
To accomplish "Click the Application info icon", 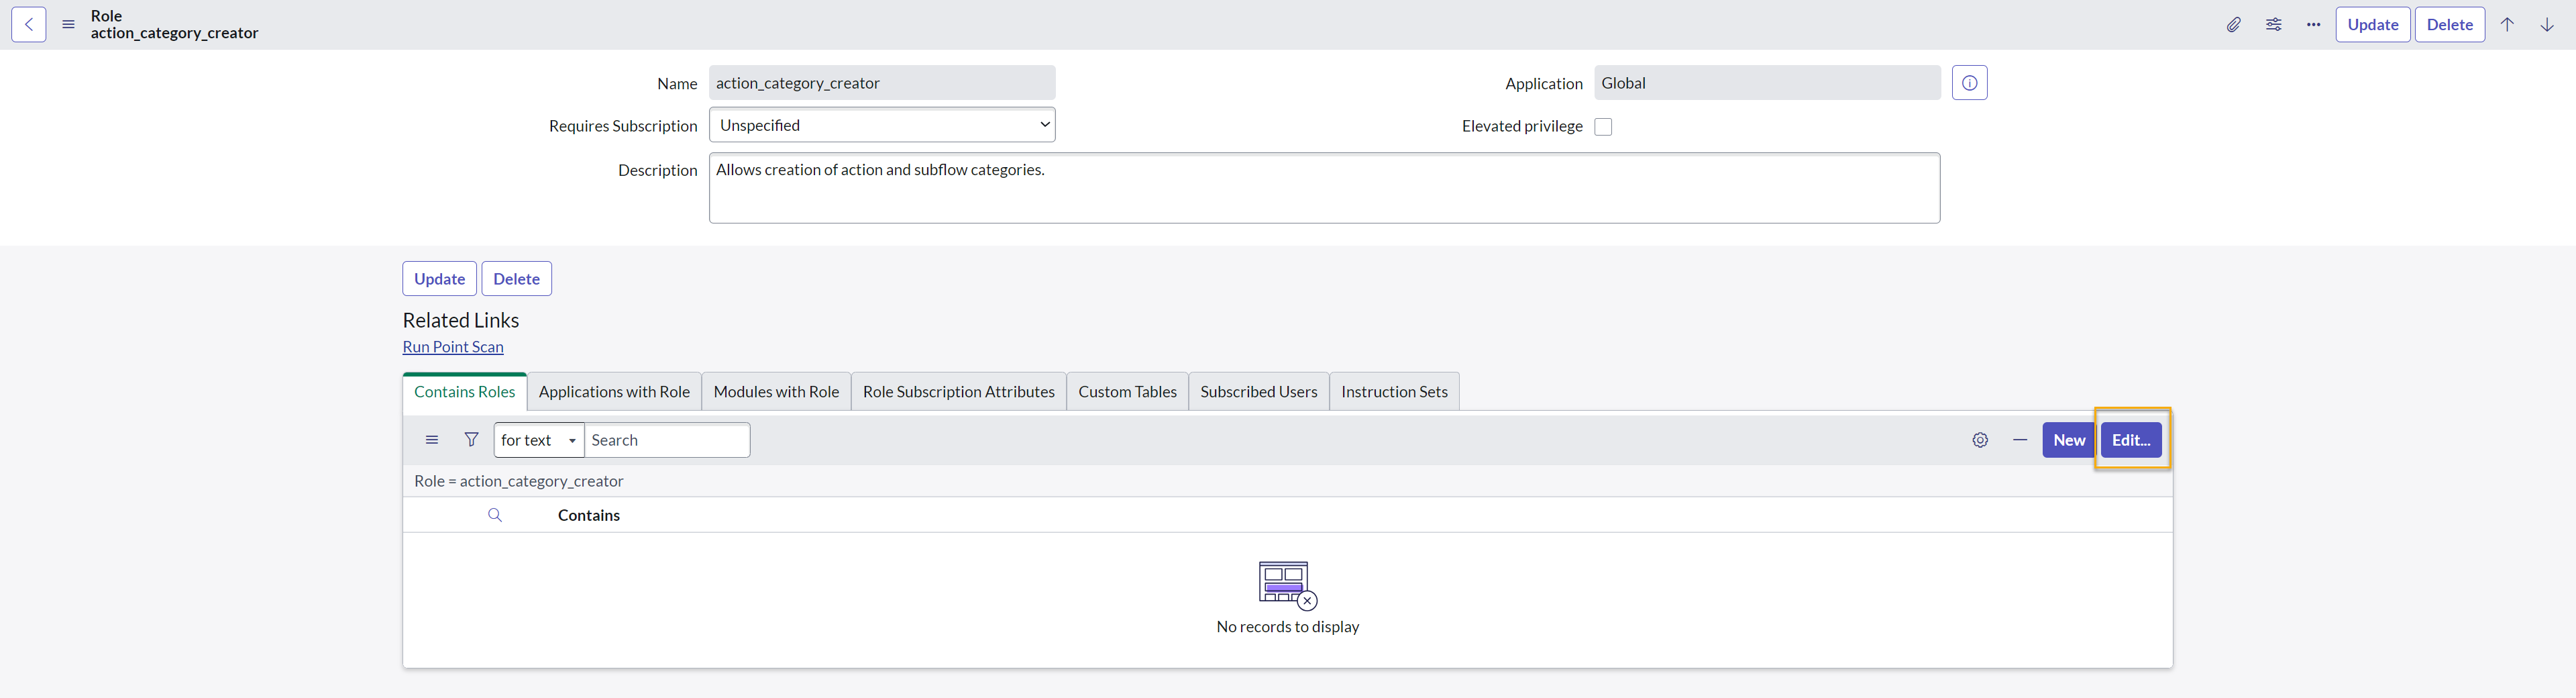I will click(x=1969, y=83).
